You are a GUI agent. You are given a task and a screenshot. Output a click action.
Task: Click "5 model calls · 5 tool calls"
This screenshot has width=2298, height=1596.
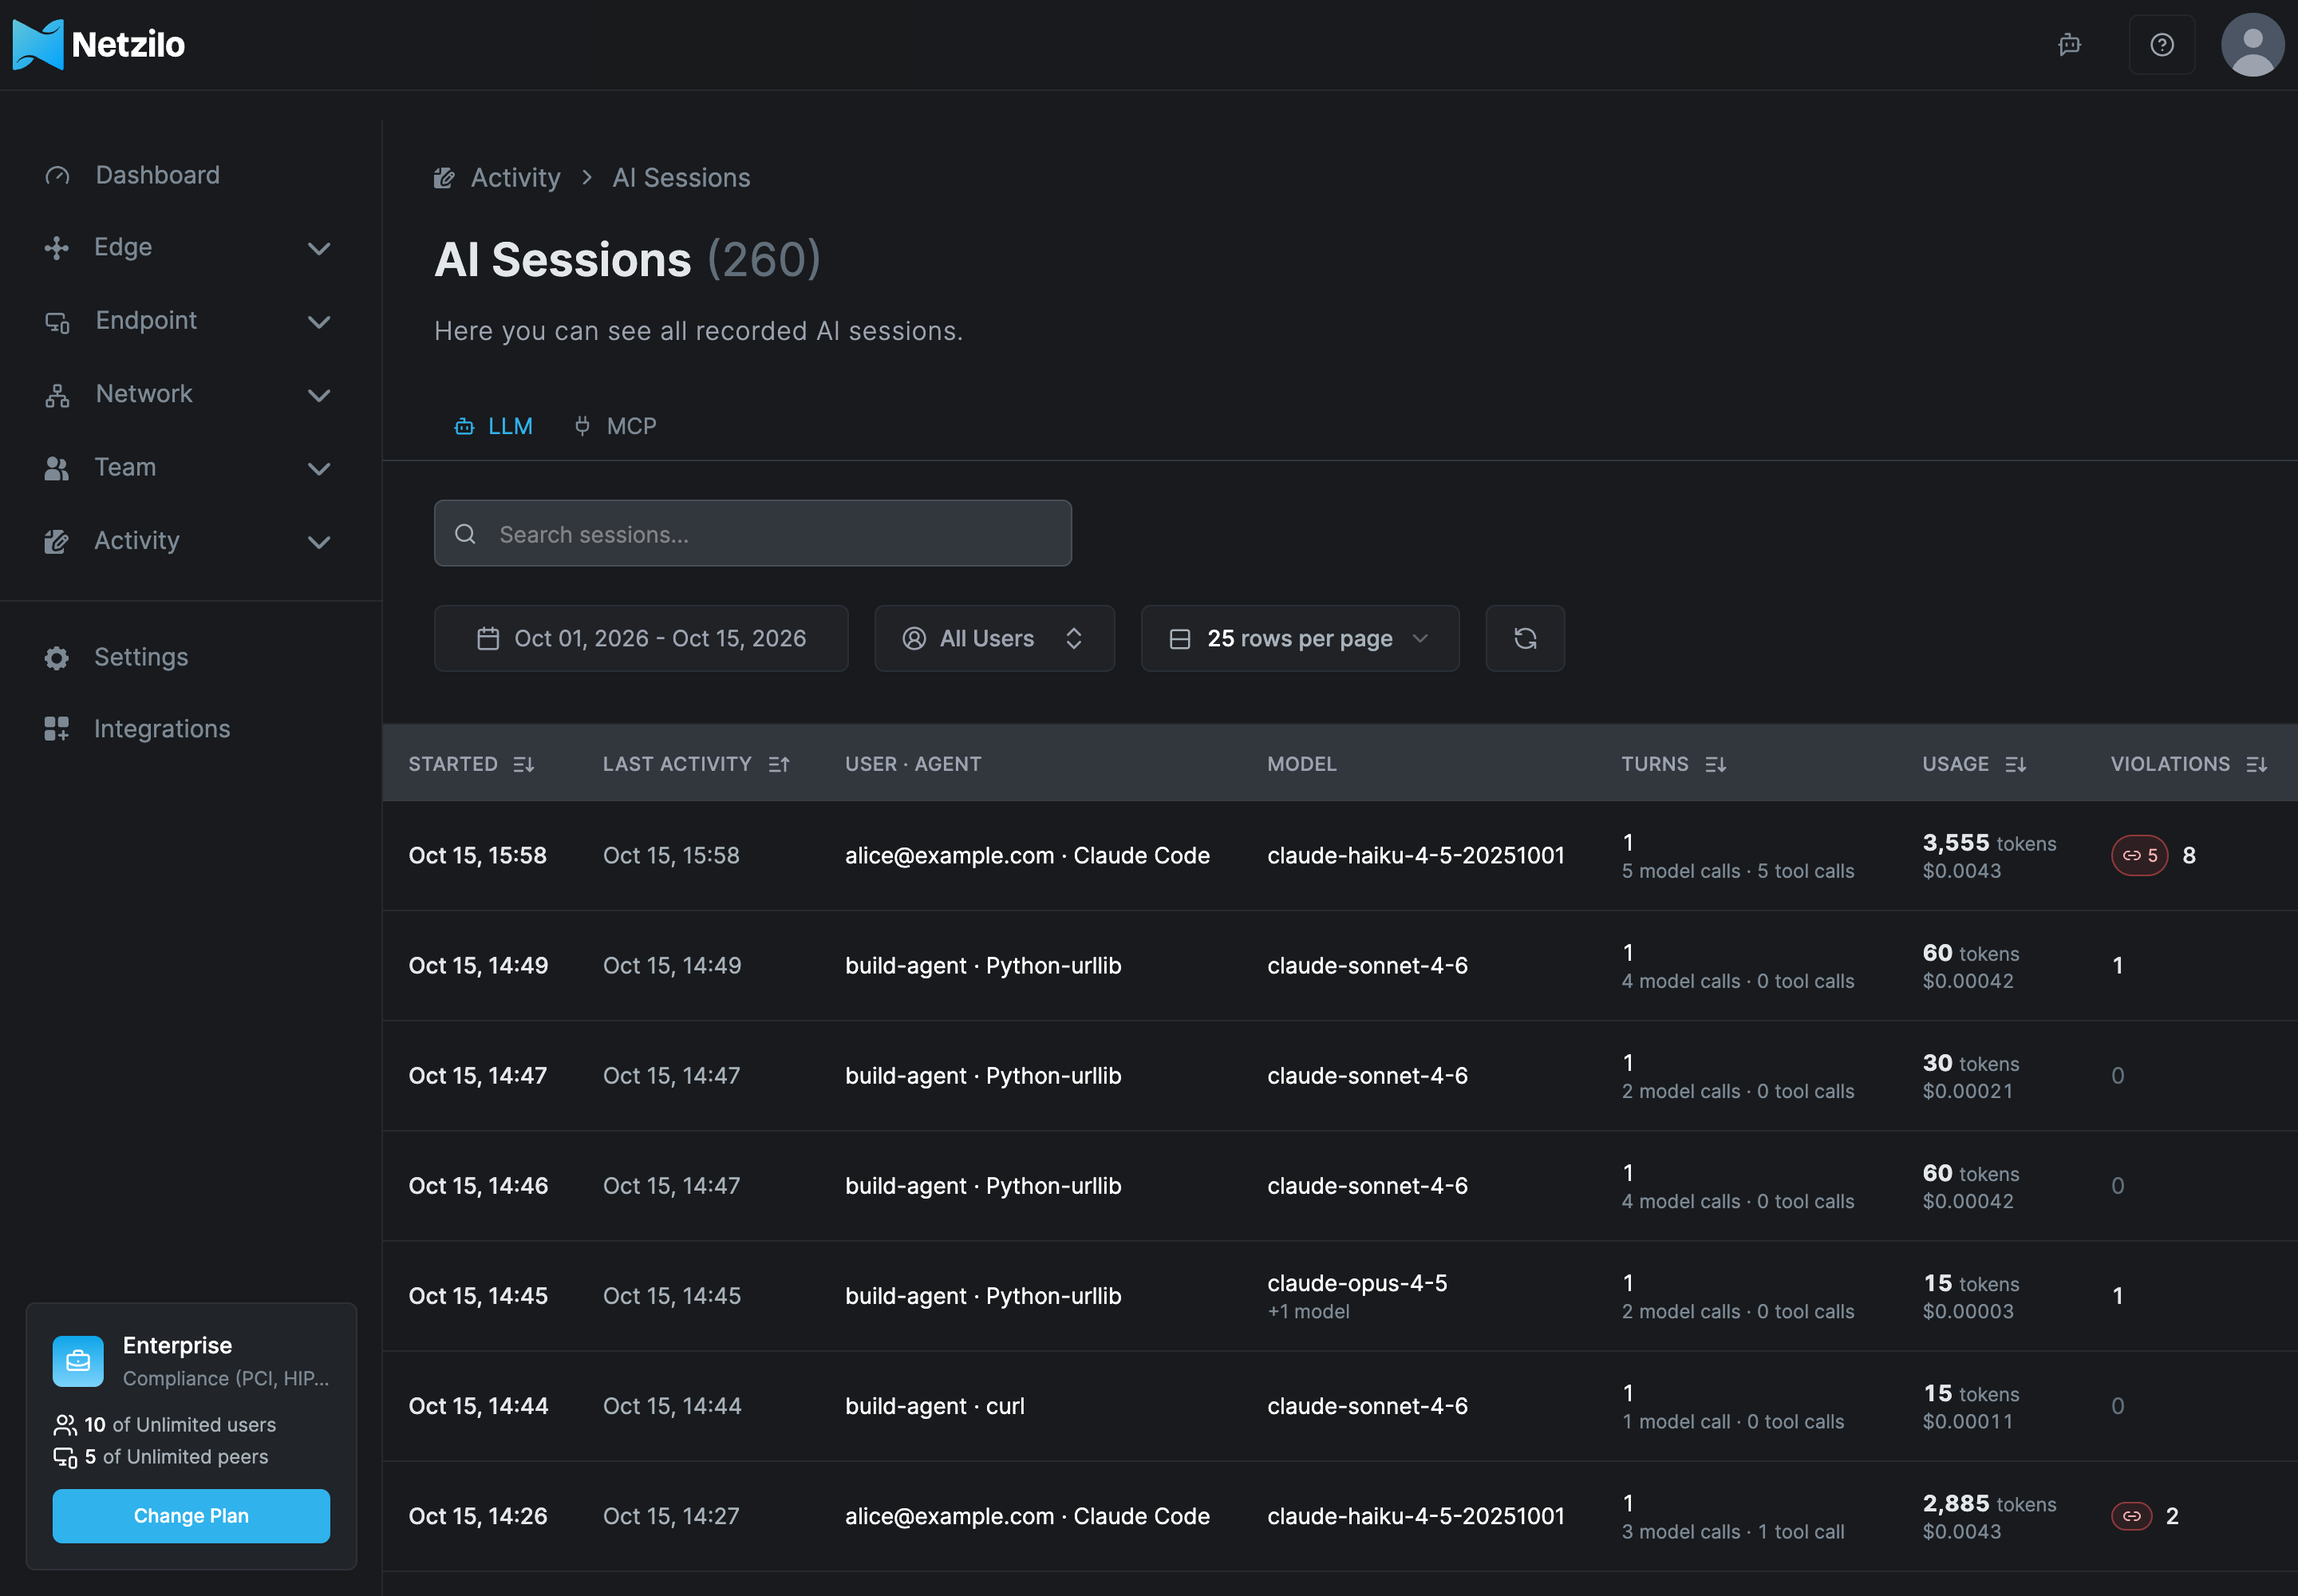coord(1737,871)
